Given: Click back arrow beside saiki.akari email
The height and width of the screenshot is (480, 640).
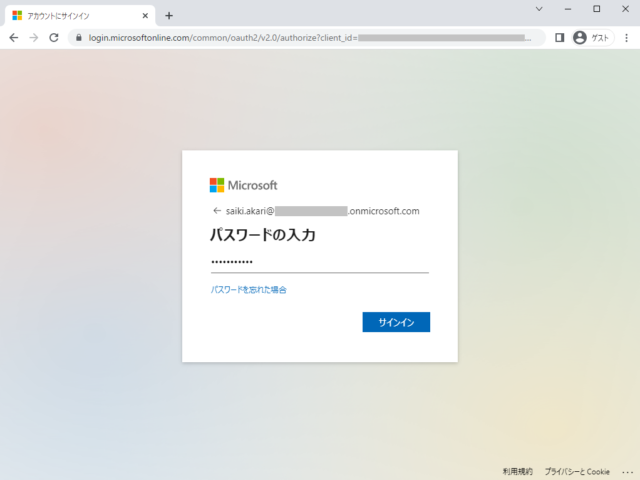Looking at the screenshot, I should pos(217,211).
